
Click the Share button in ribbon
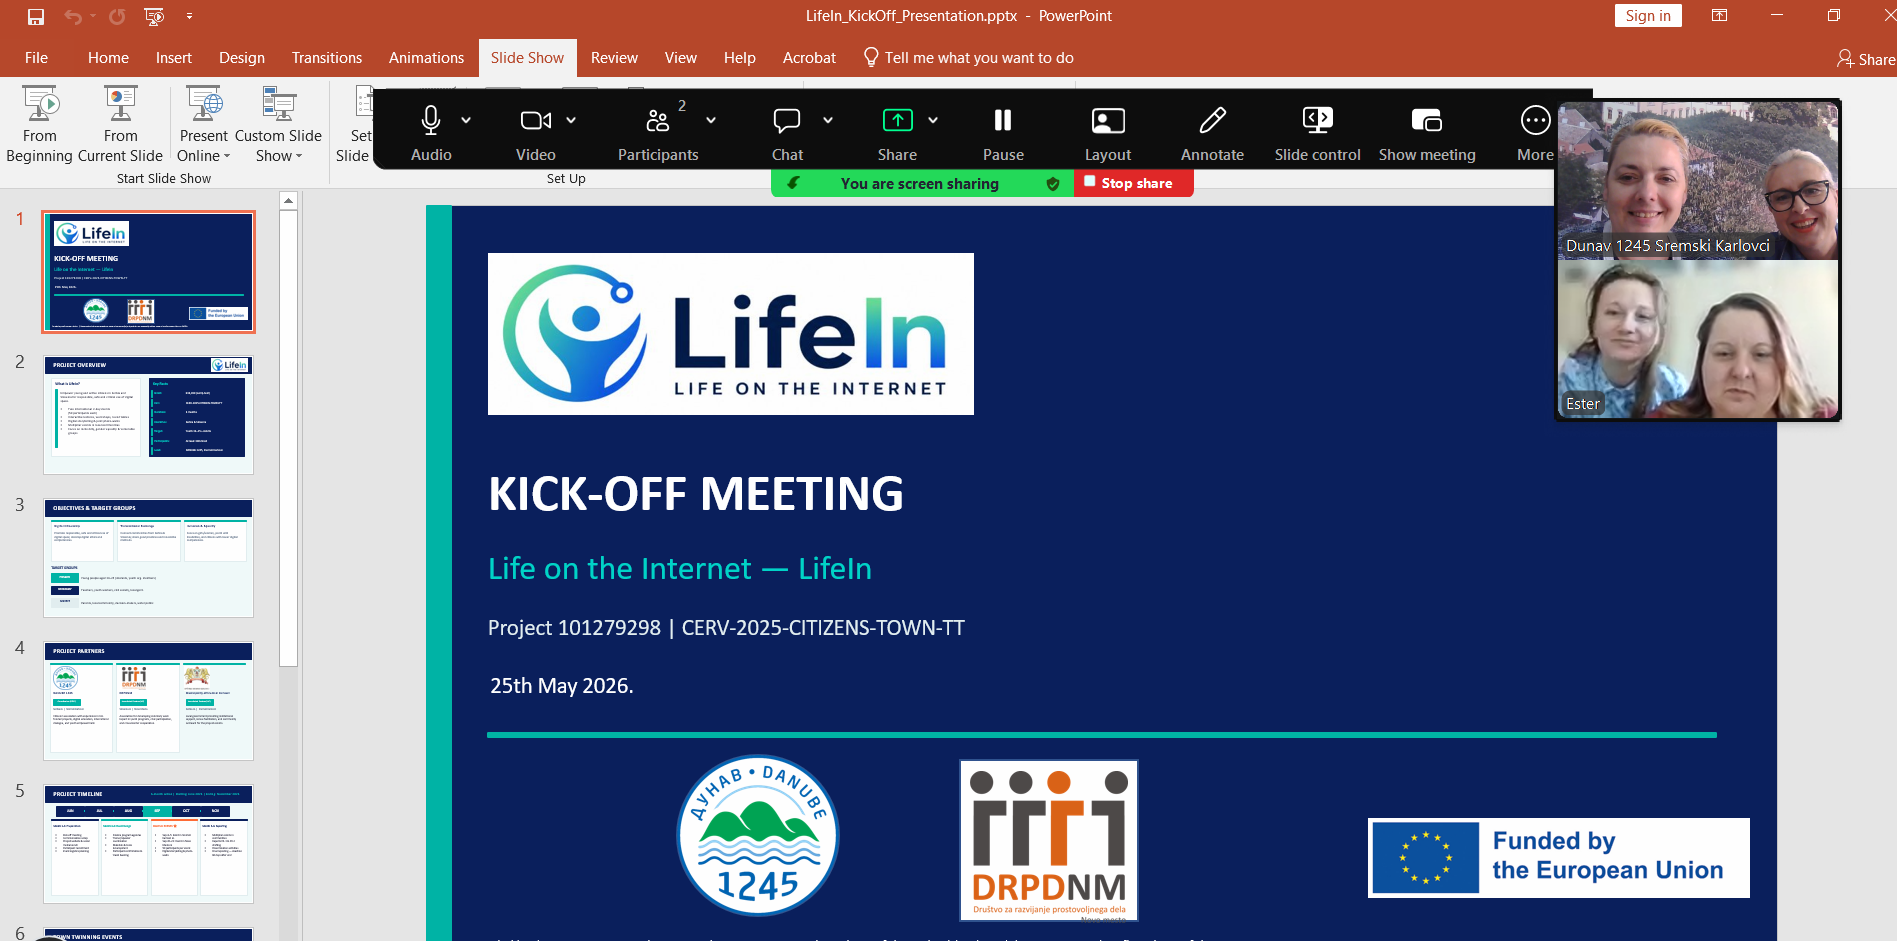[x=1866, y=59]
